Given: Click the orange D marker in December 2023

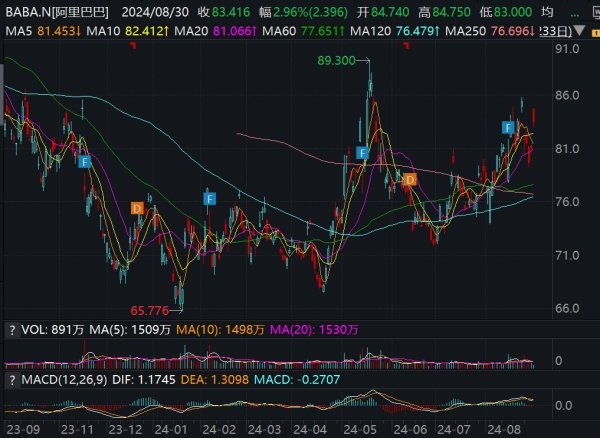Looking at the screenshot, I should [137, 208].
